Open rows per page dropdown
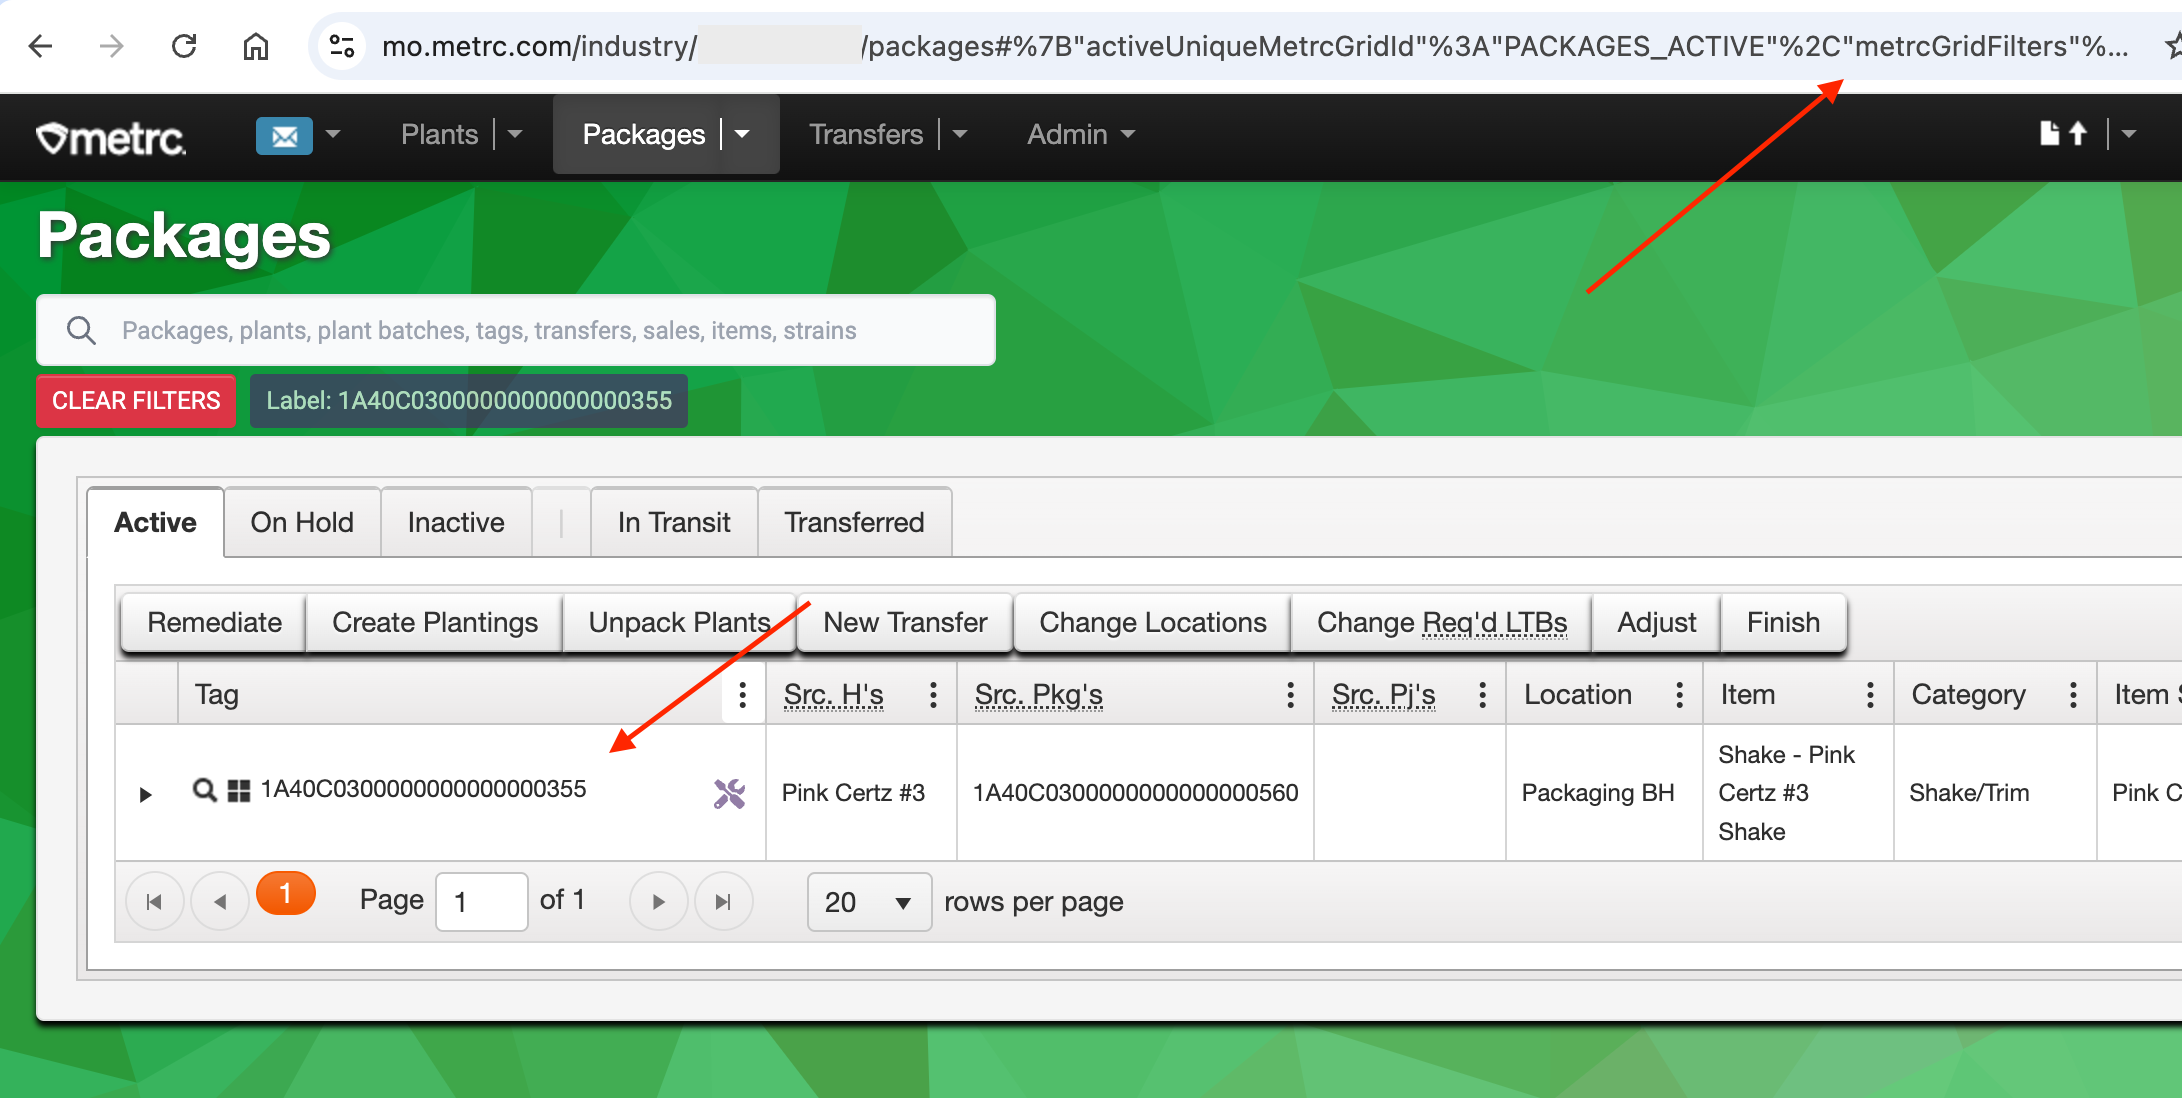Screen dimensions: 2182x1098 868,902
